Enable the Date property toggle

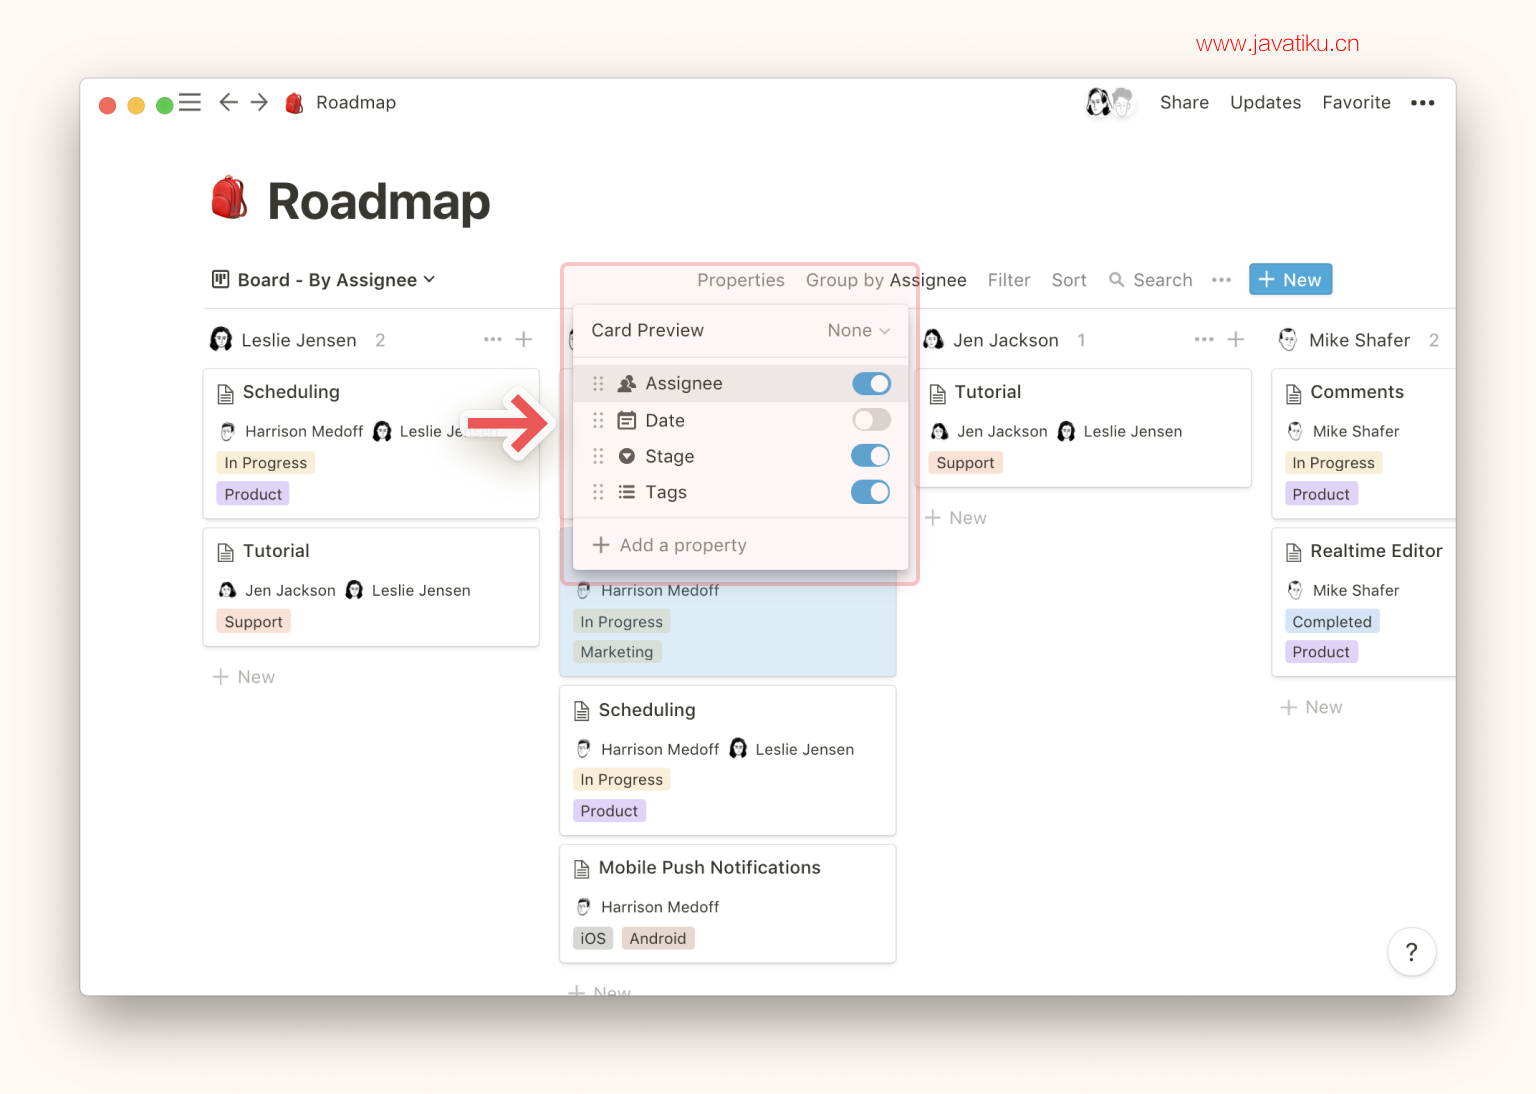(x=871, y=420)
